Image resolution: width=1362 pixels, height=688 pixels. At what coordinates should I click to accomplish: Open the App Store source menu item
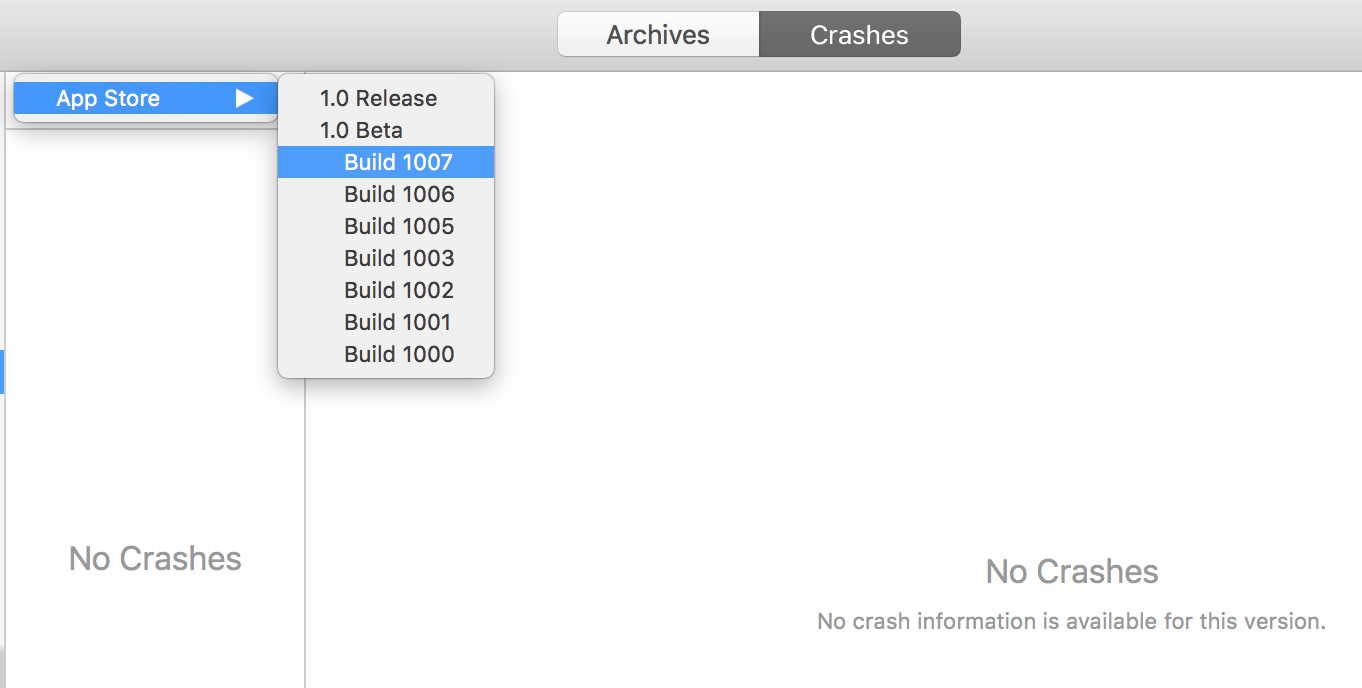pyautogui.click(x=108, y=98)
